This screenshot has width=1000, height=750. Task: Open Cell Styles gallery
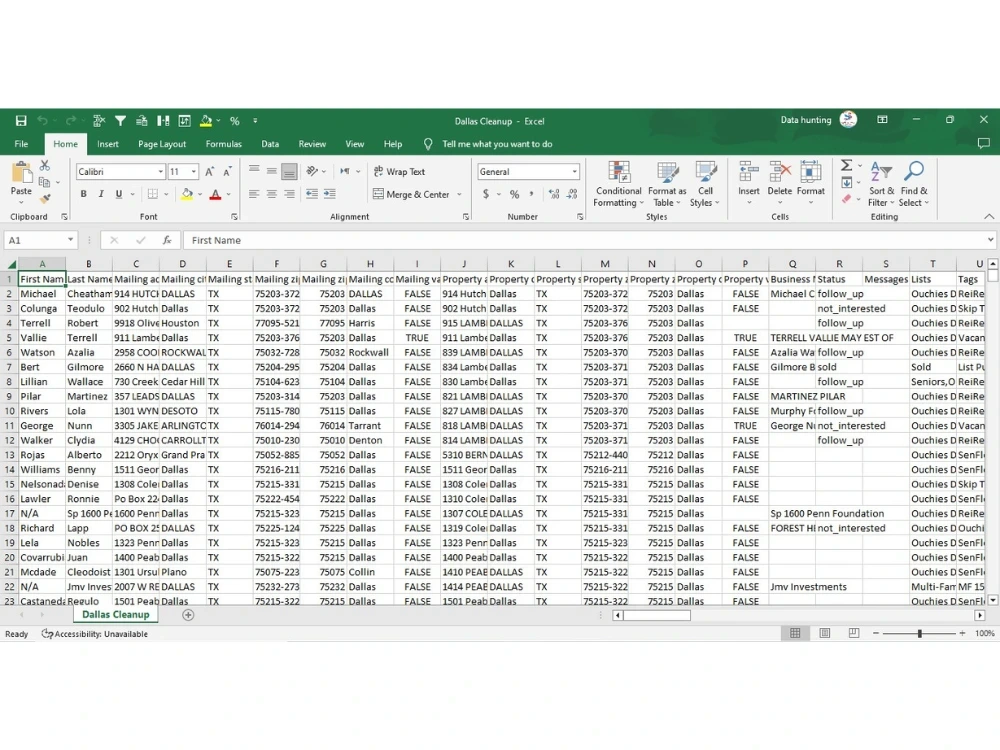(705, 184)
